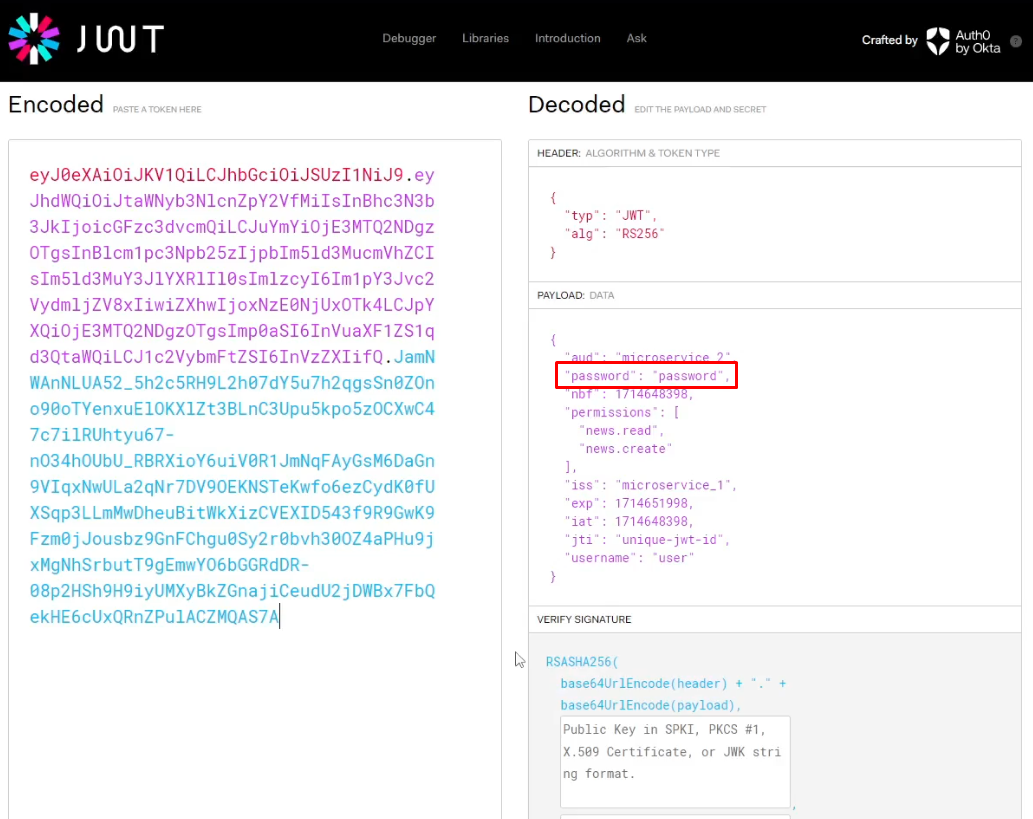The height and width of the screenshot is (819, 1033).
Task: Click the Decoded heading
Action: click(x=576, y=104)
